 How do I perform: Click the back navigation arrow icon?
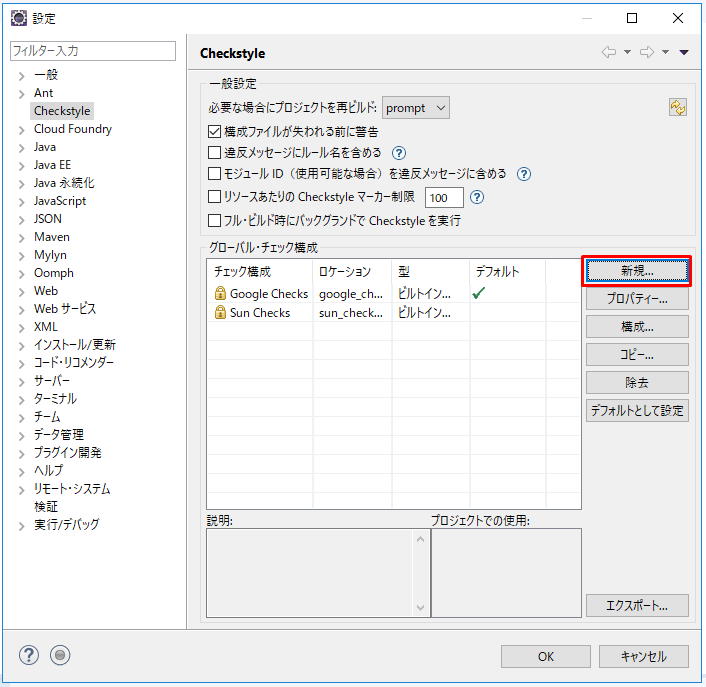pos(609,52)
